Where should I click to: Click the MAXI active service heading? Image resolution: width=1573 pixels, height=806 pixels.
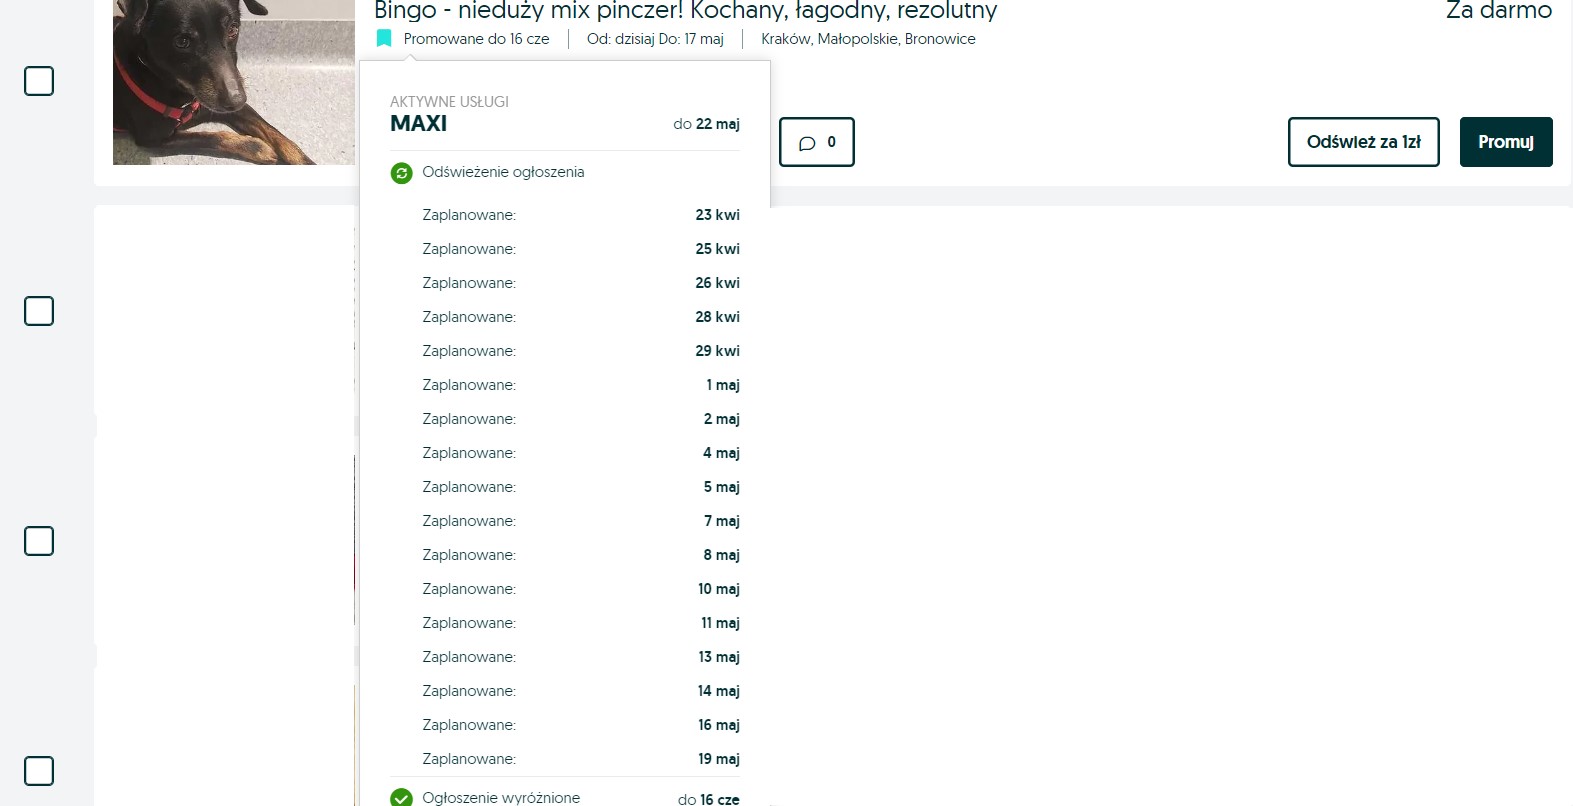point(418,124)
